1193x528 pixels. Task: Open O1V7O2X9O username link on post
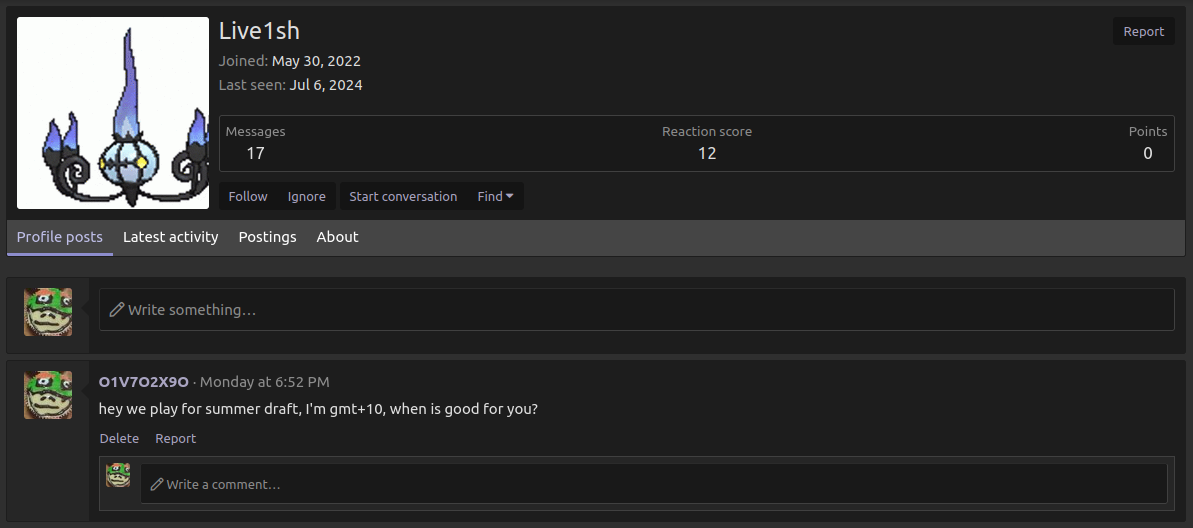[x=144, y=382]
